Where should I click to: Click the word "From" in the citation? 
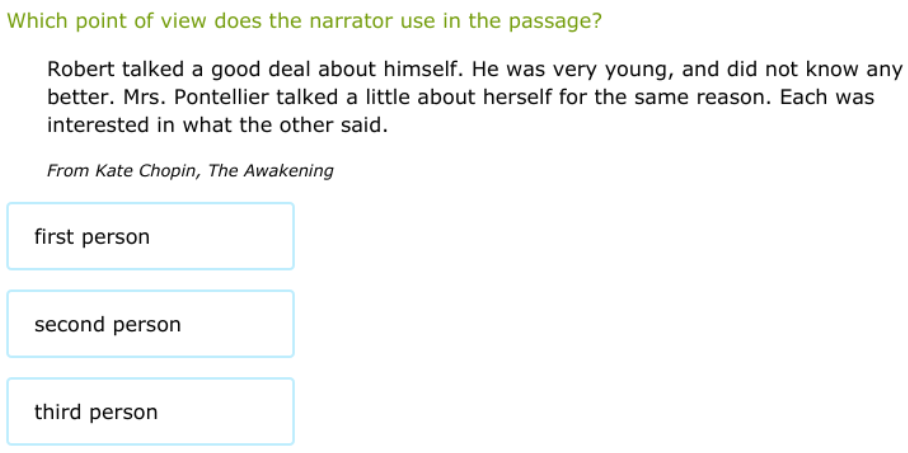68,171
